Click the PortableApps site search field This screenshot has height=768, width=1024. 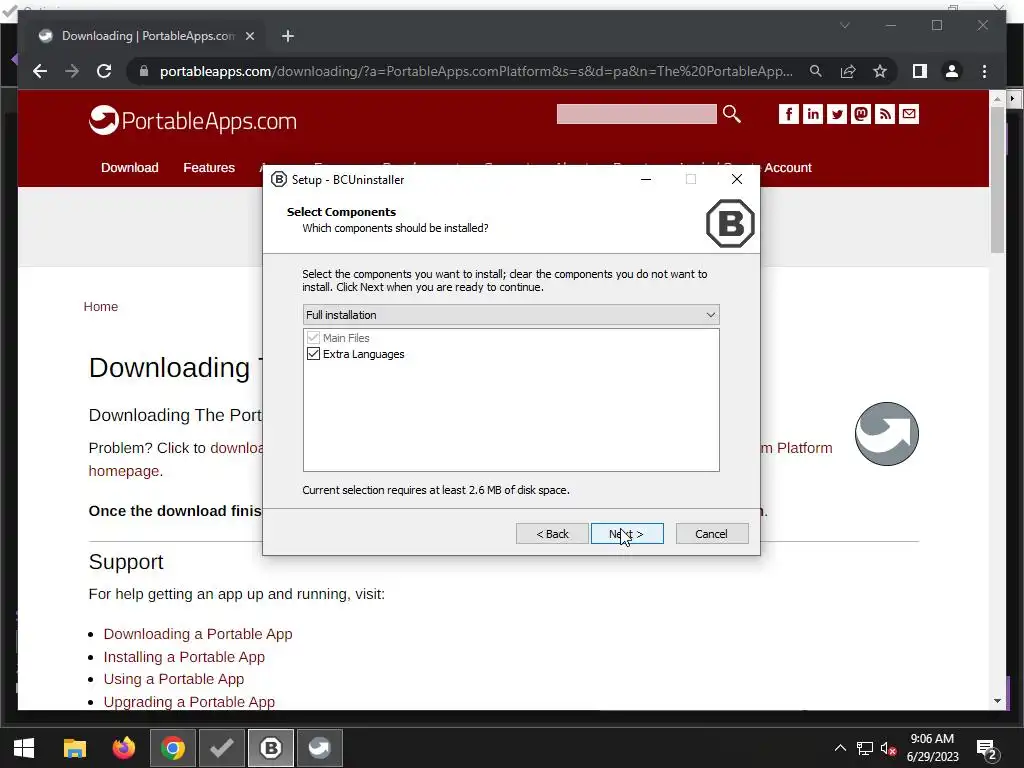coord(636,114)
